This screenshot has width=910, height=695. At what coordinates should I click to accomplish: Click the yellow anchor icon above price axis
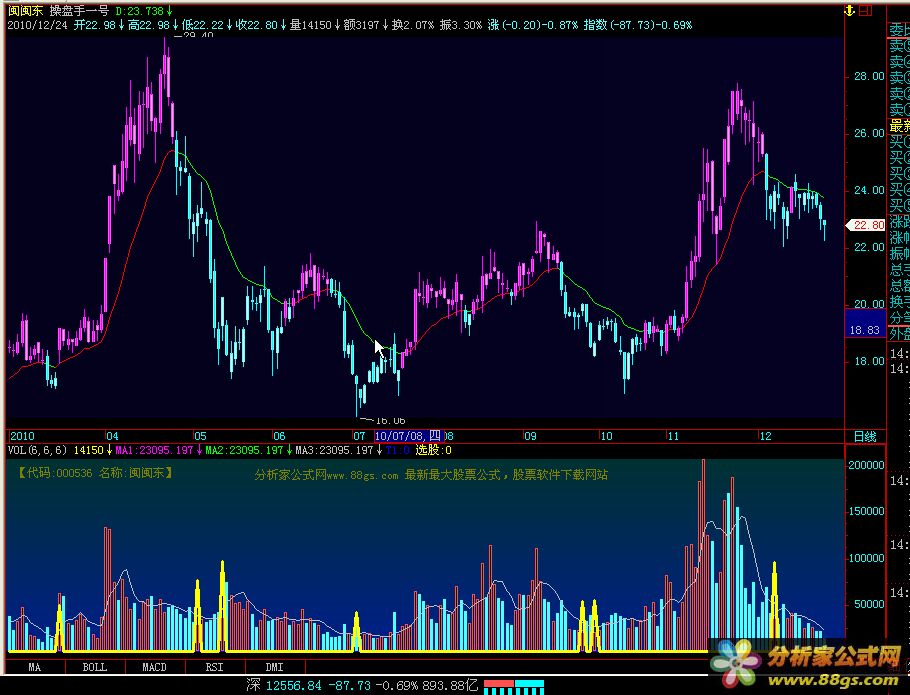[x=849, y=10]
